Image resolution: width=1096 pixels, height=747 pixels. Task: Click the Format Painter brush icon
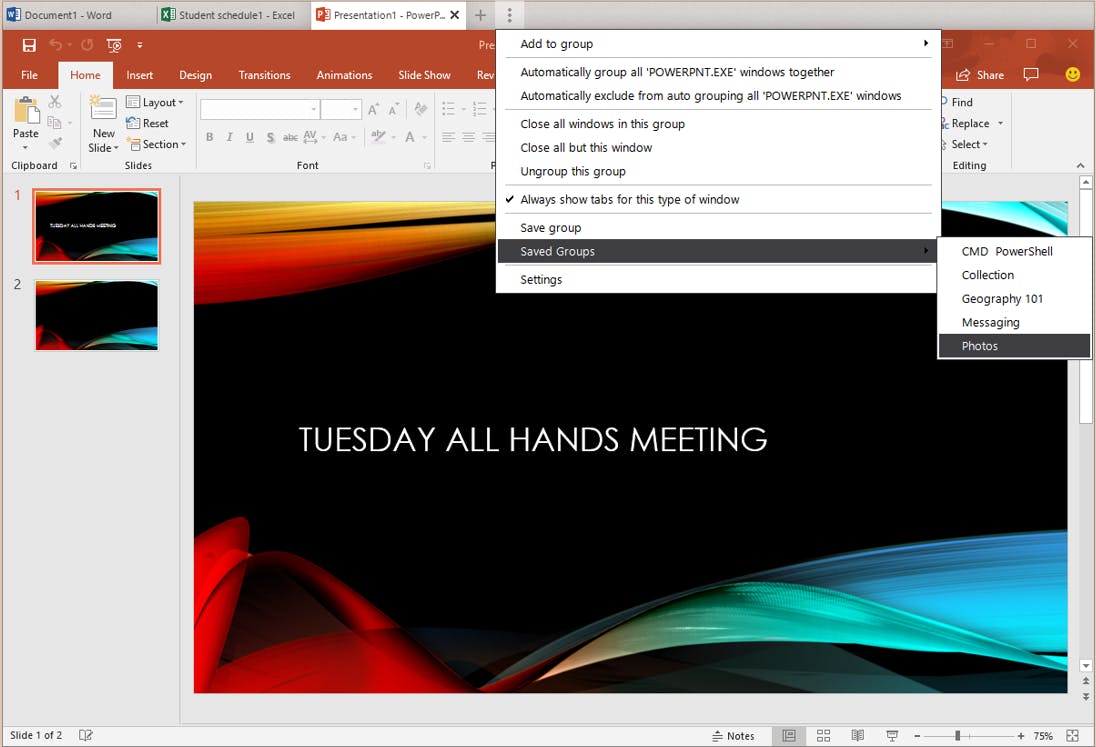pyautogui.click(x=55, y=143)
